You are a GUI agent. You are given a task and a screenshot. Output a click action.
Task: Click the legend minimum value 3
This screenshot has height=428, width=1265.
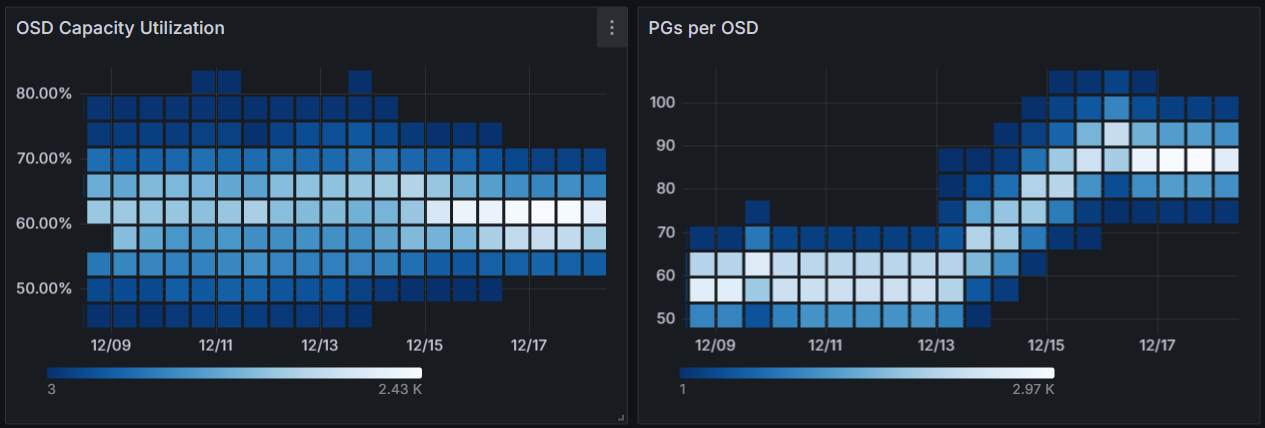51,389
